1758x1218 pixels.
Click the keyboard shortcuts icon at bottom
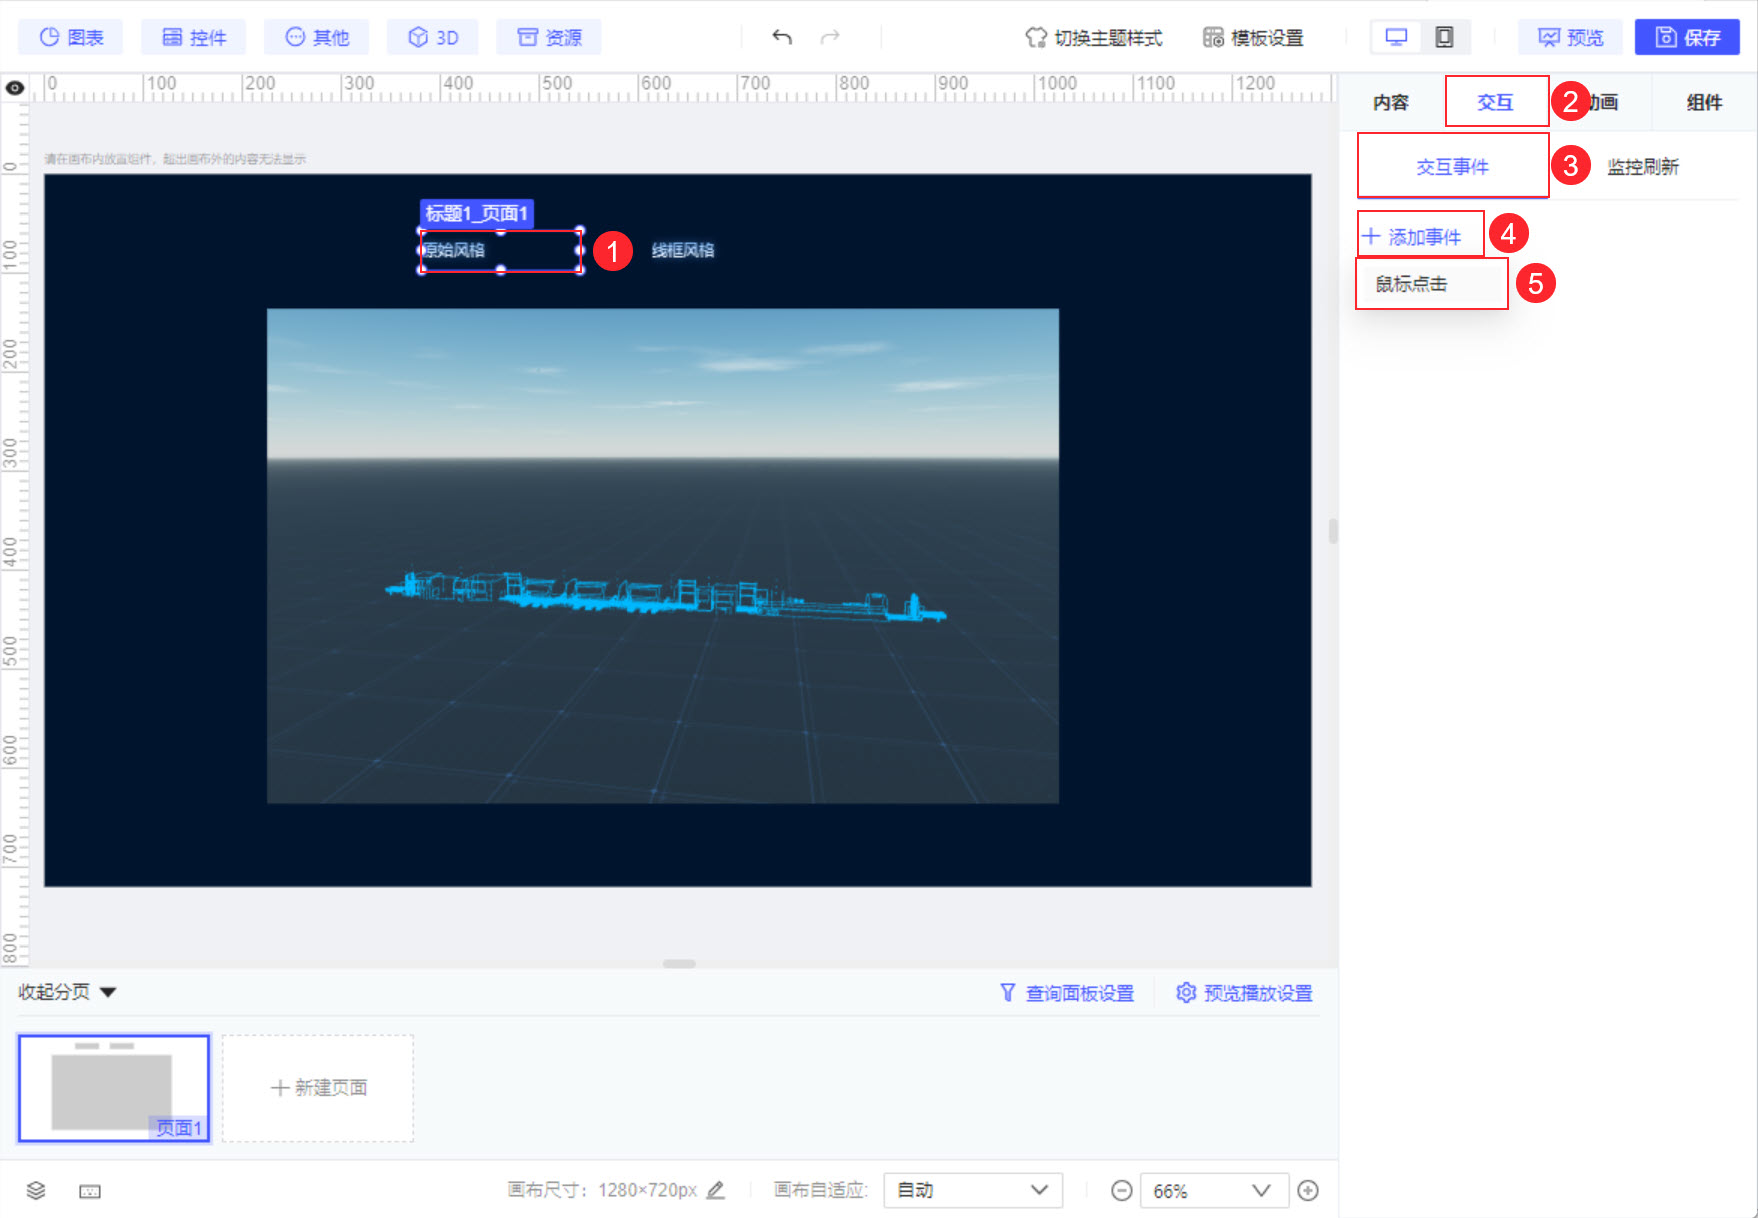pos(90,1190)
